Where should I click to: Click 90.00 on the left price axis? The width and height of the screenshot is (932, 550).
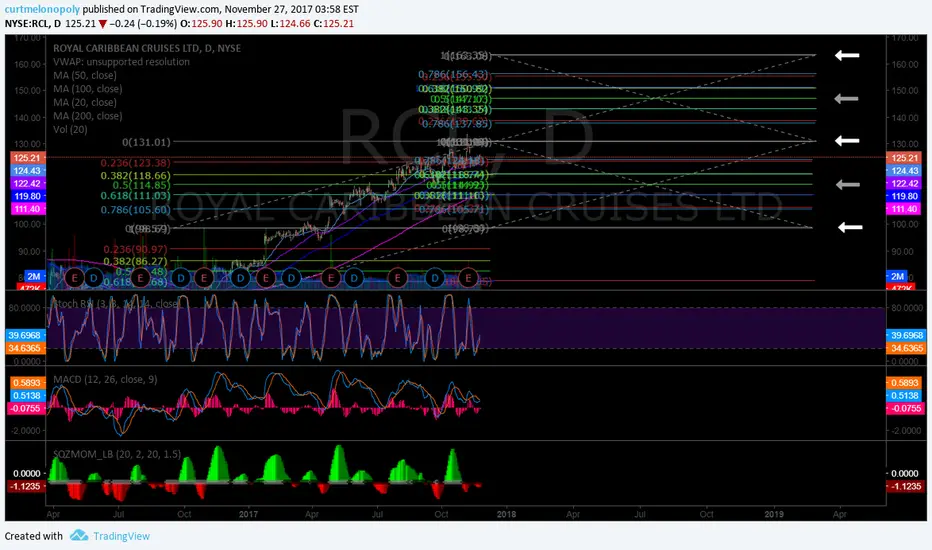[x=29, y=252]
